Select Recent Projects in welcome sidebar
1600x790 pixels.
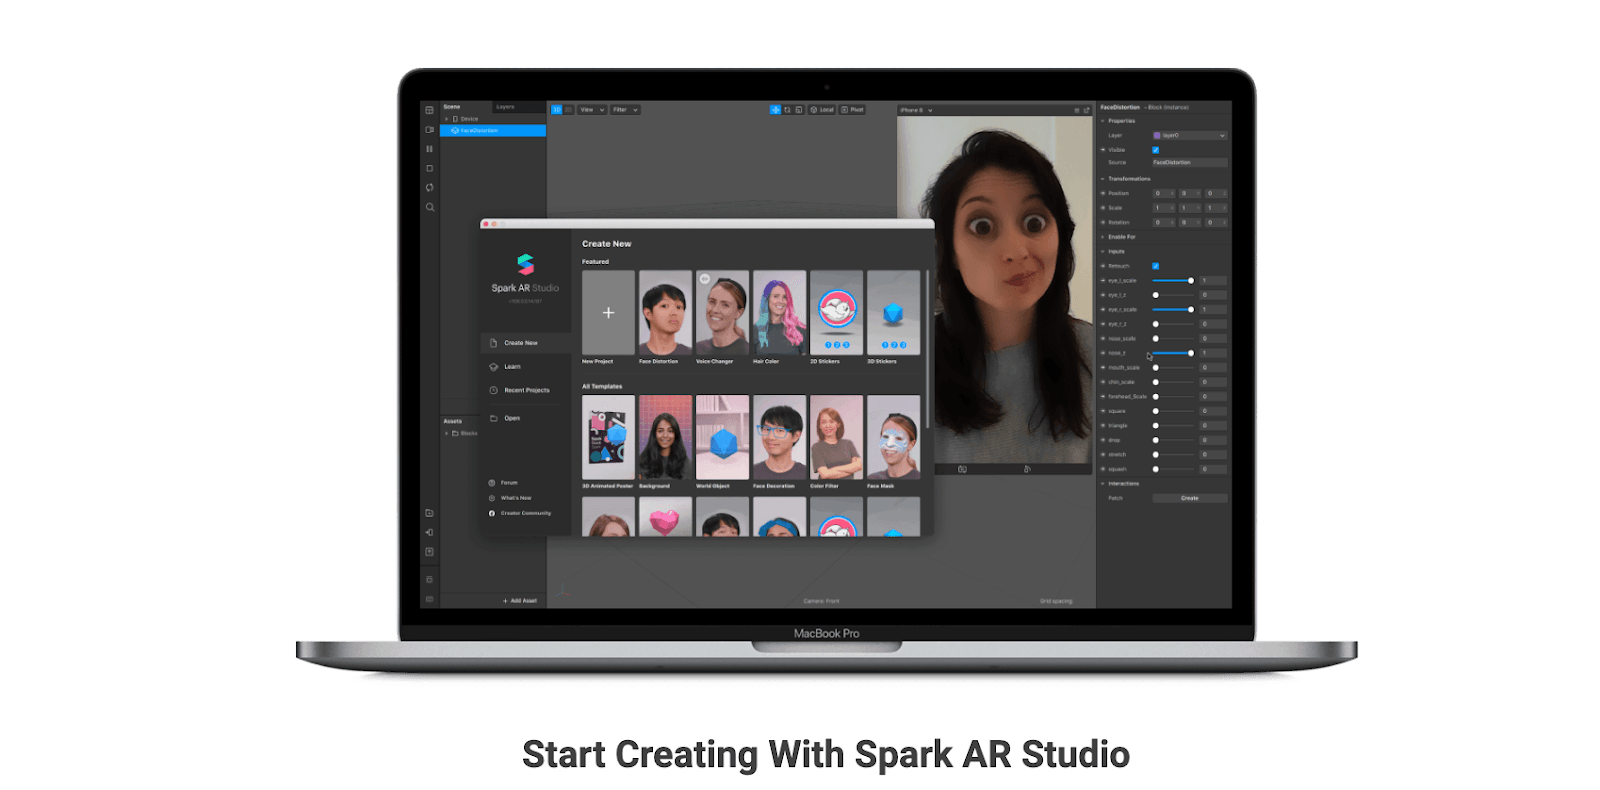pos(529,390)
